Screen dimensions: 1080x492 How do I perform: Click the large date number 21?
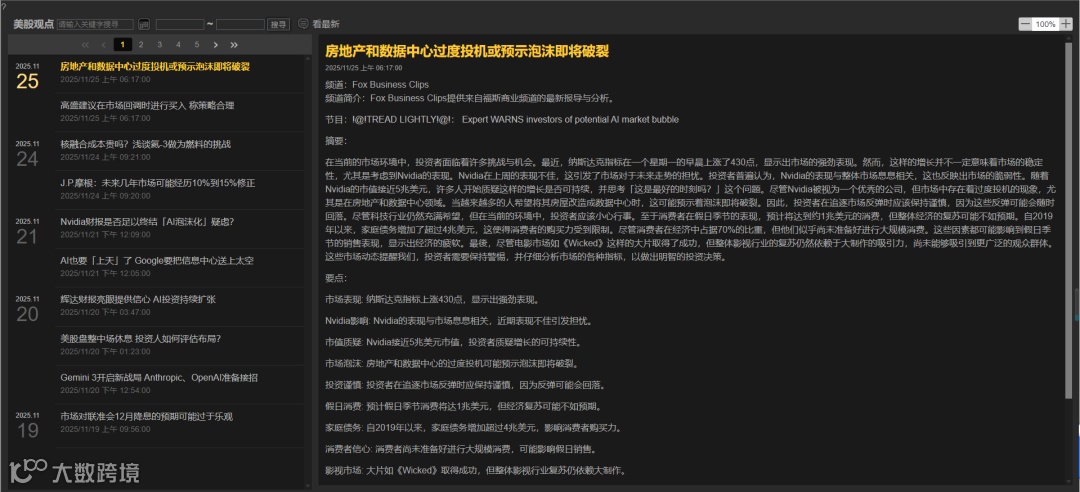[x=28, y=236]
